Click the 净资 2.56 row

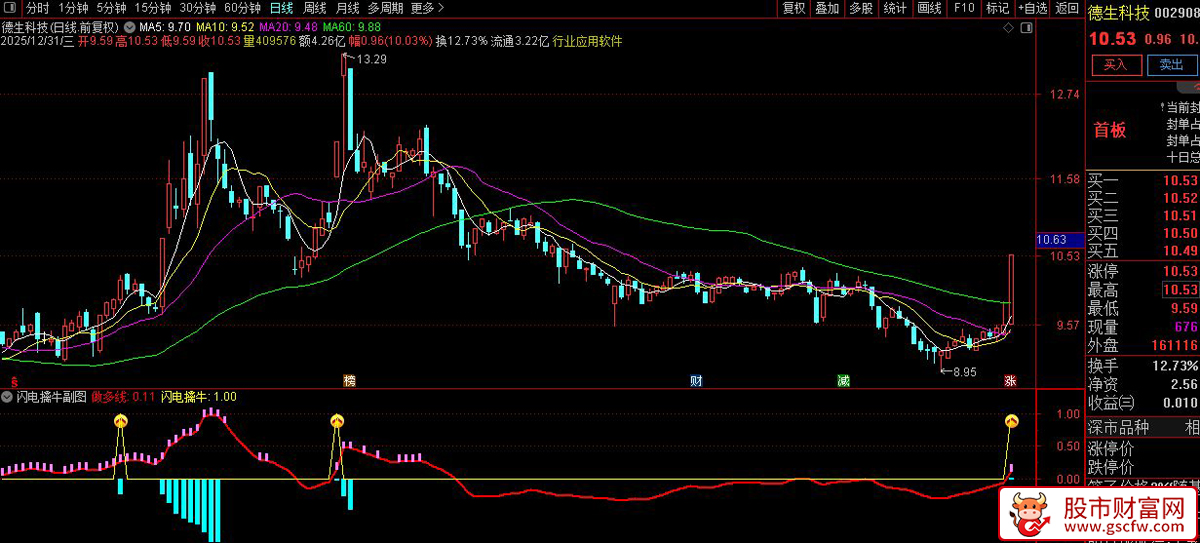click(1143, 384)
